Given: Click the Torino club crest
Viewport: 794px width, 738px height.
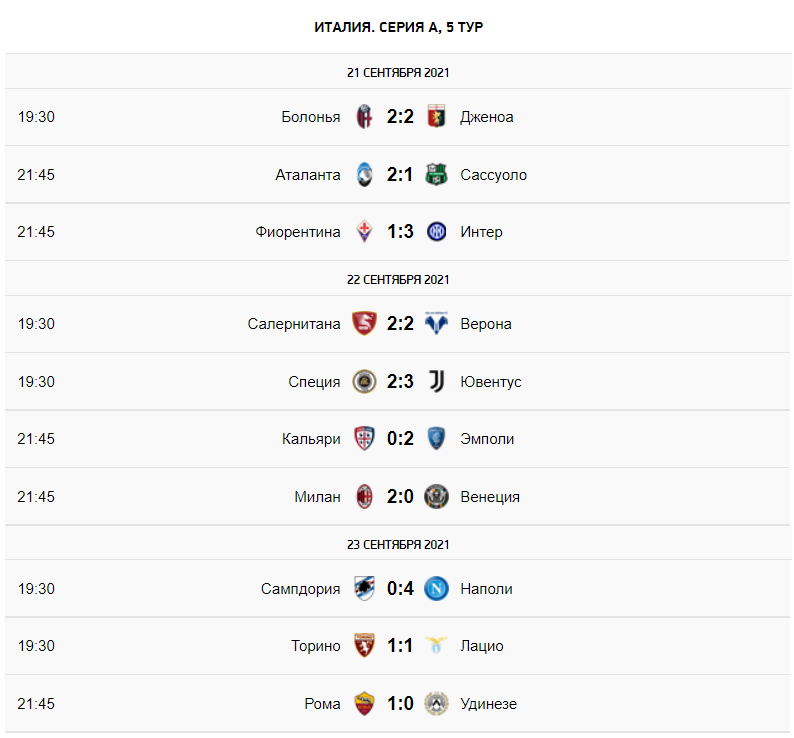Looking at the screenshot, I should coord(364,645).
